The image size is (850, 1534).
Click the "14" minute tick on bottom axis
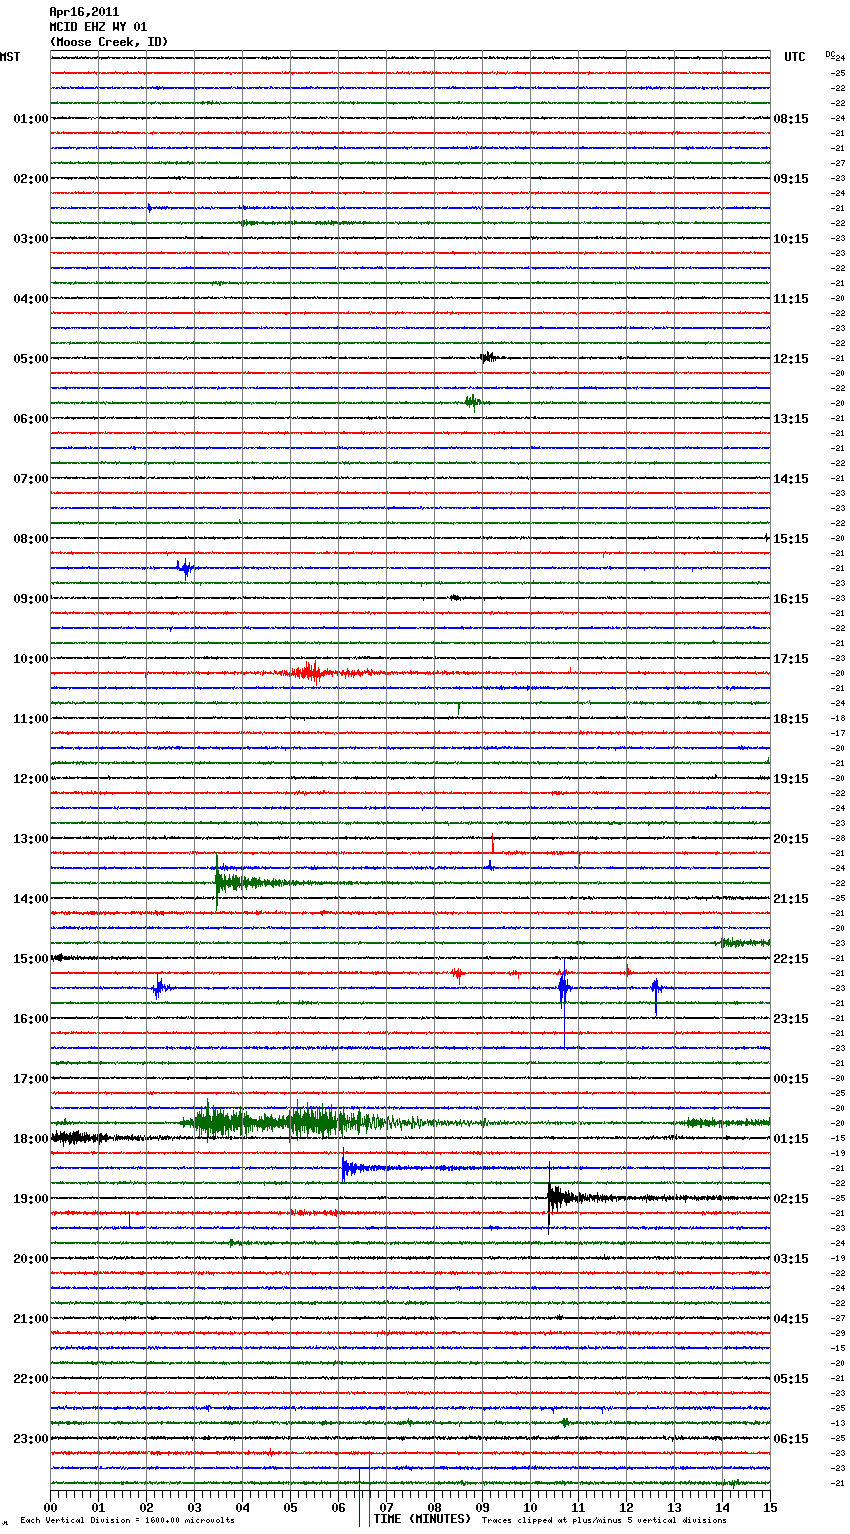[723, 1506]
